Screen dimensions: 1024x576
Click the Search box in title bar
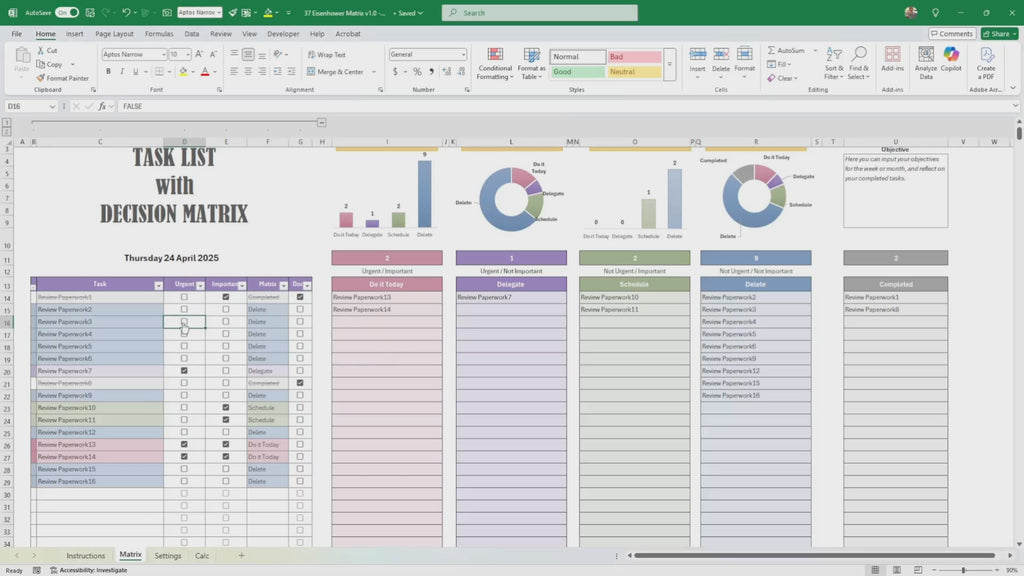coord(540,13)
